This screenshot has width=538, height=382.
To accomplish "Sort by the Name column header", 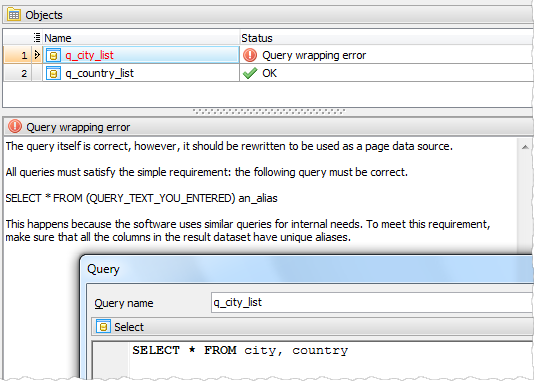I will (x=141, y=38).
